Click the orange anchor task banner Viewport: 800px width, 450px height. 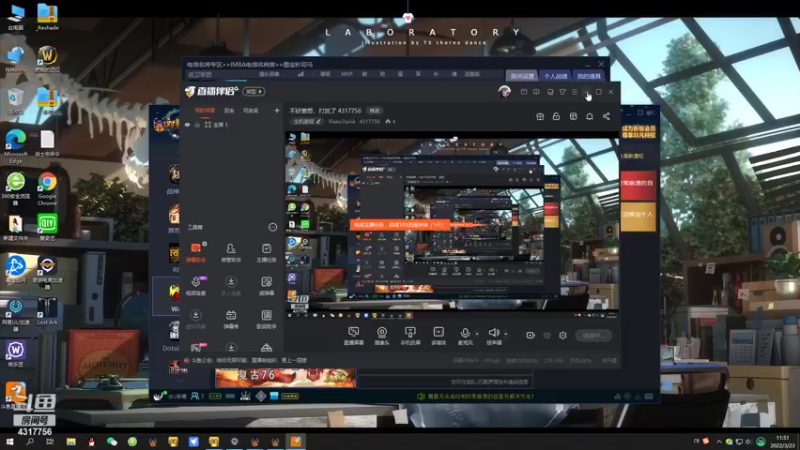click(399, 224)
